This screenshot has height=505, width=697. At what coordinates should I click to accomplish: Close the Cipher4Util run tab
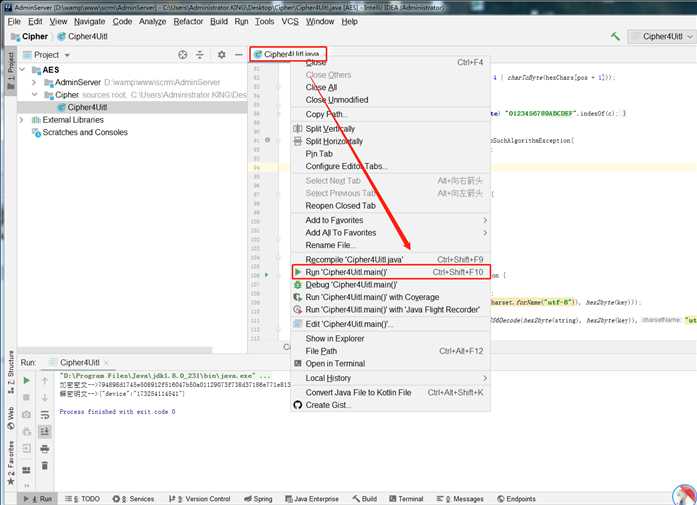pyautogui.click(x=106, y=363)
